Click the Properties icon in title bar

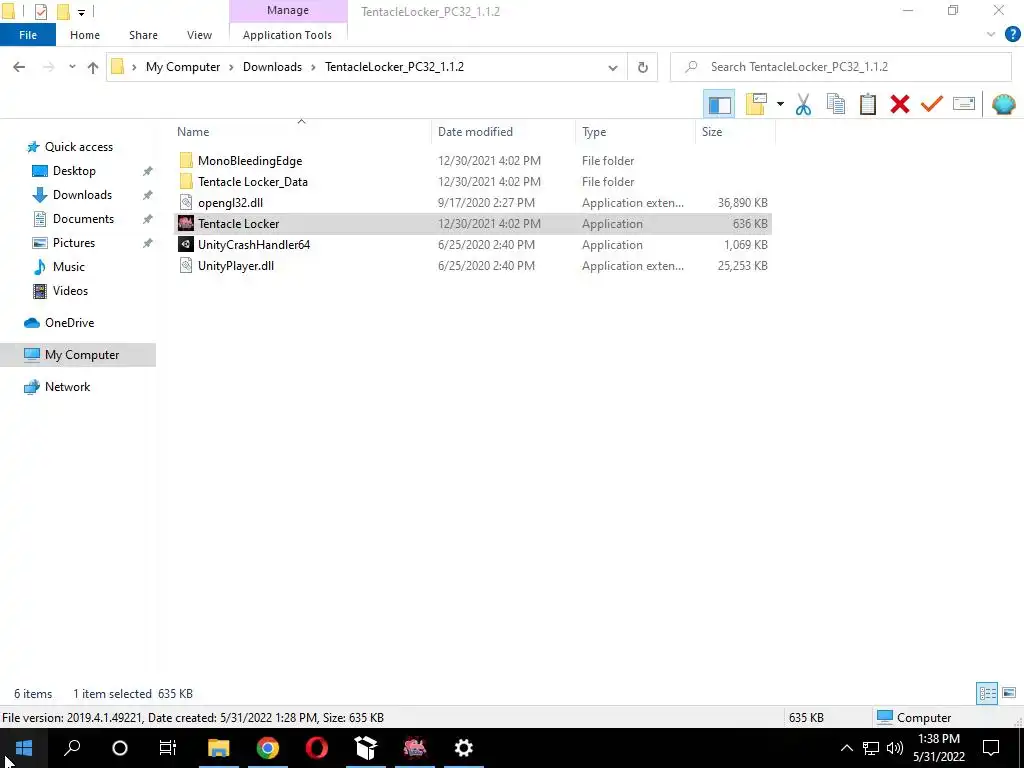pos(40,11)
